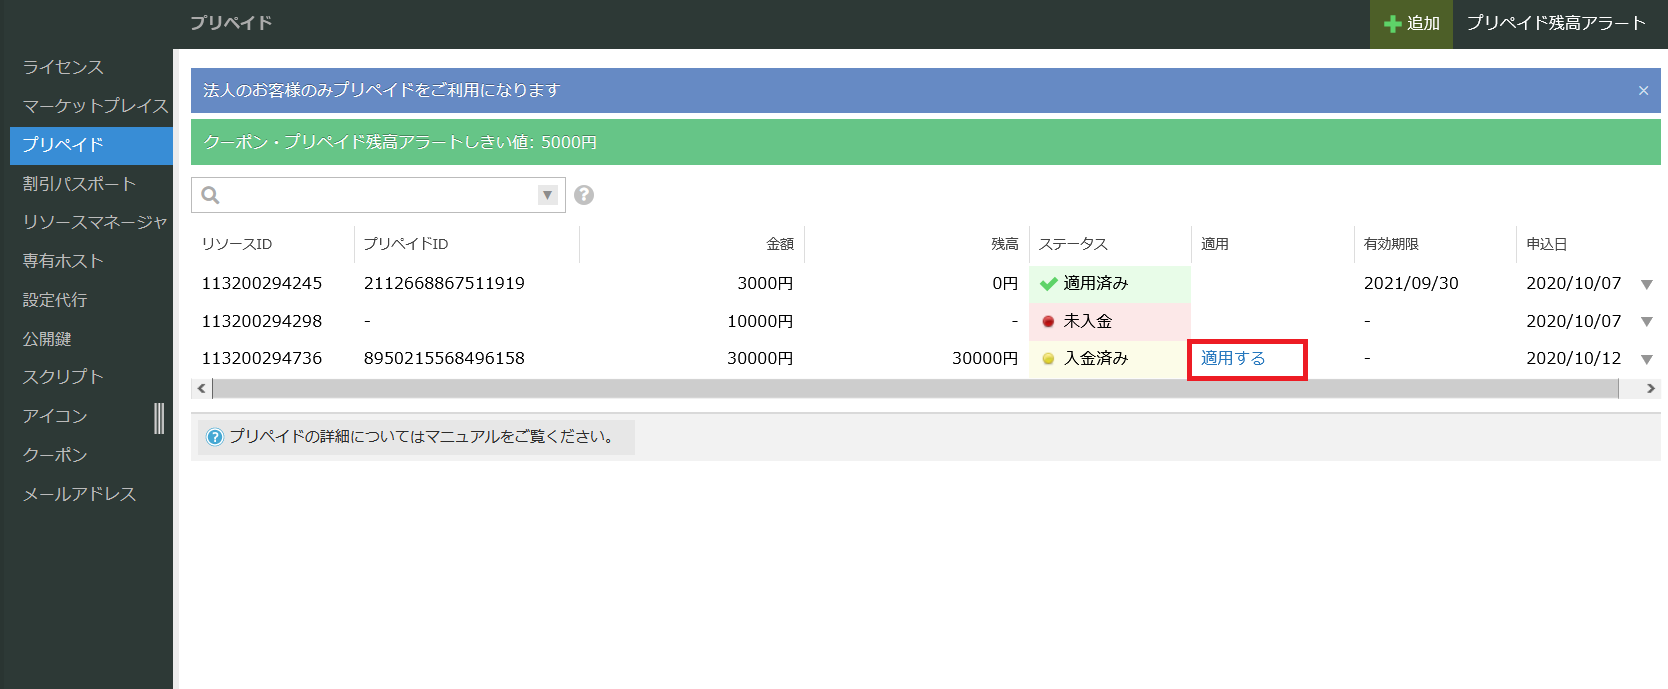1668x689 pixels.
Task: Select 割引パスポート sidebar item
Action: [79, 184]
